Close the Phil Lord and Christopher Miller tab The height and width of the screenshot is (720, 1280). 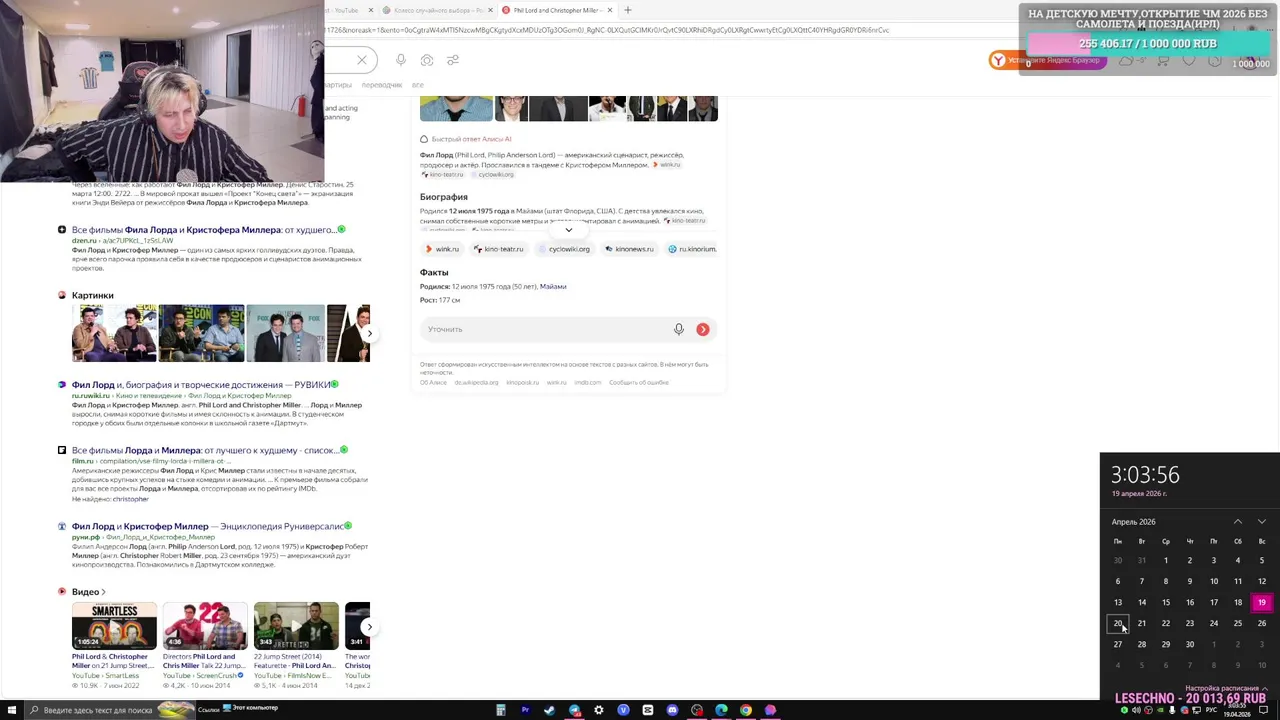tap(608, 10)
